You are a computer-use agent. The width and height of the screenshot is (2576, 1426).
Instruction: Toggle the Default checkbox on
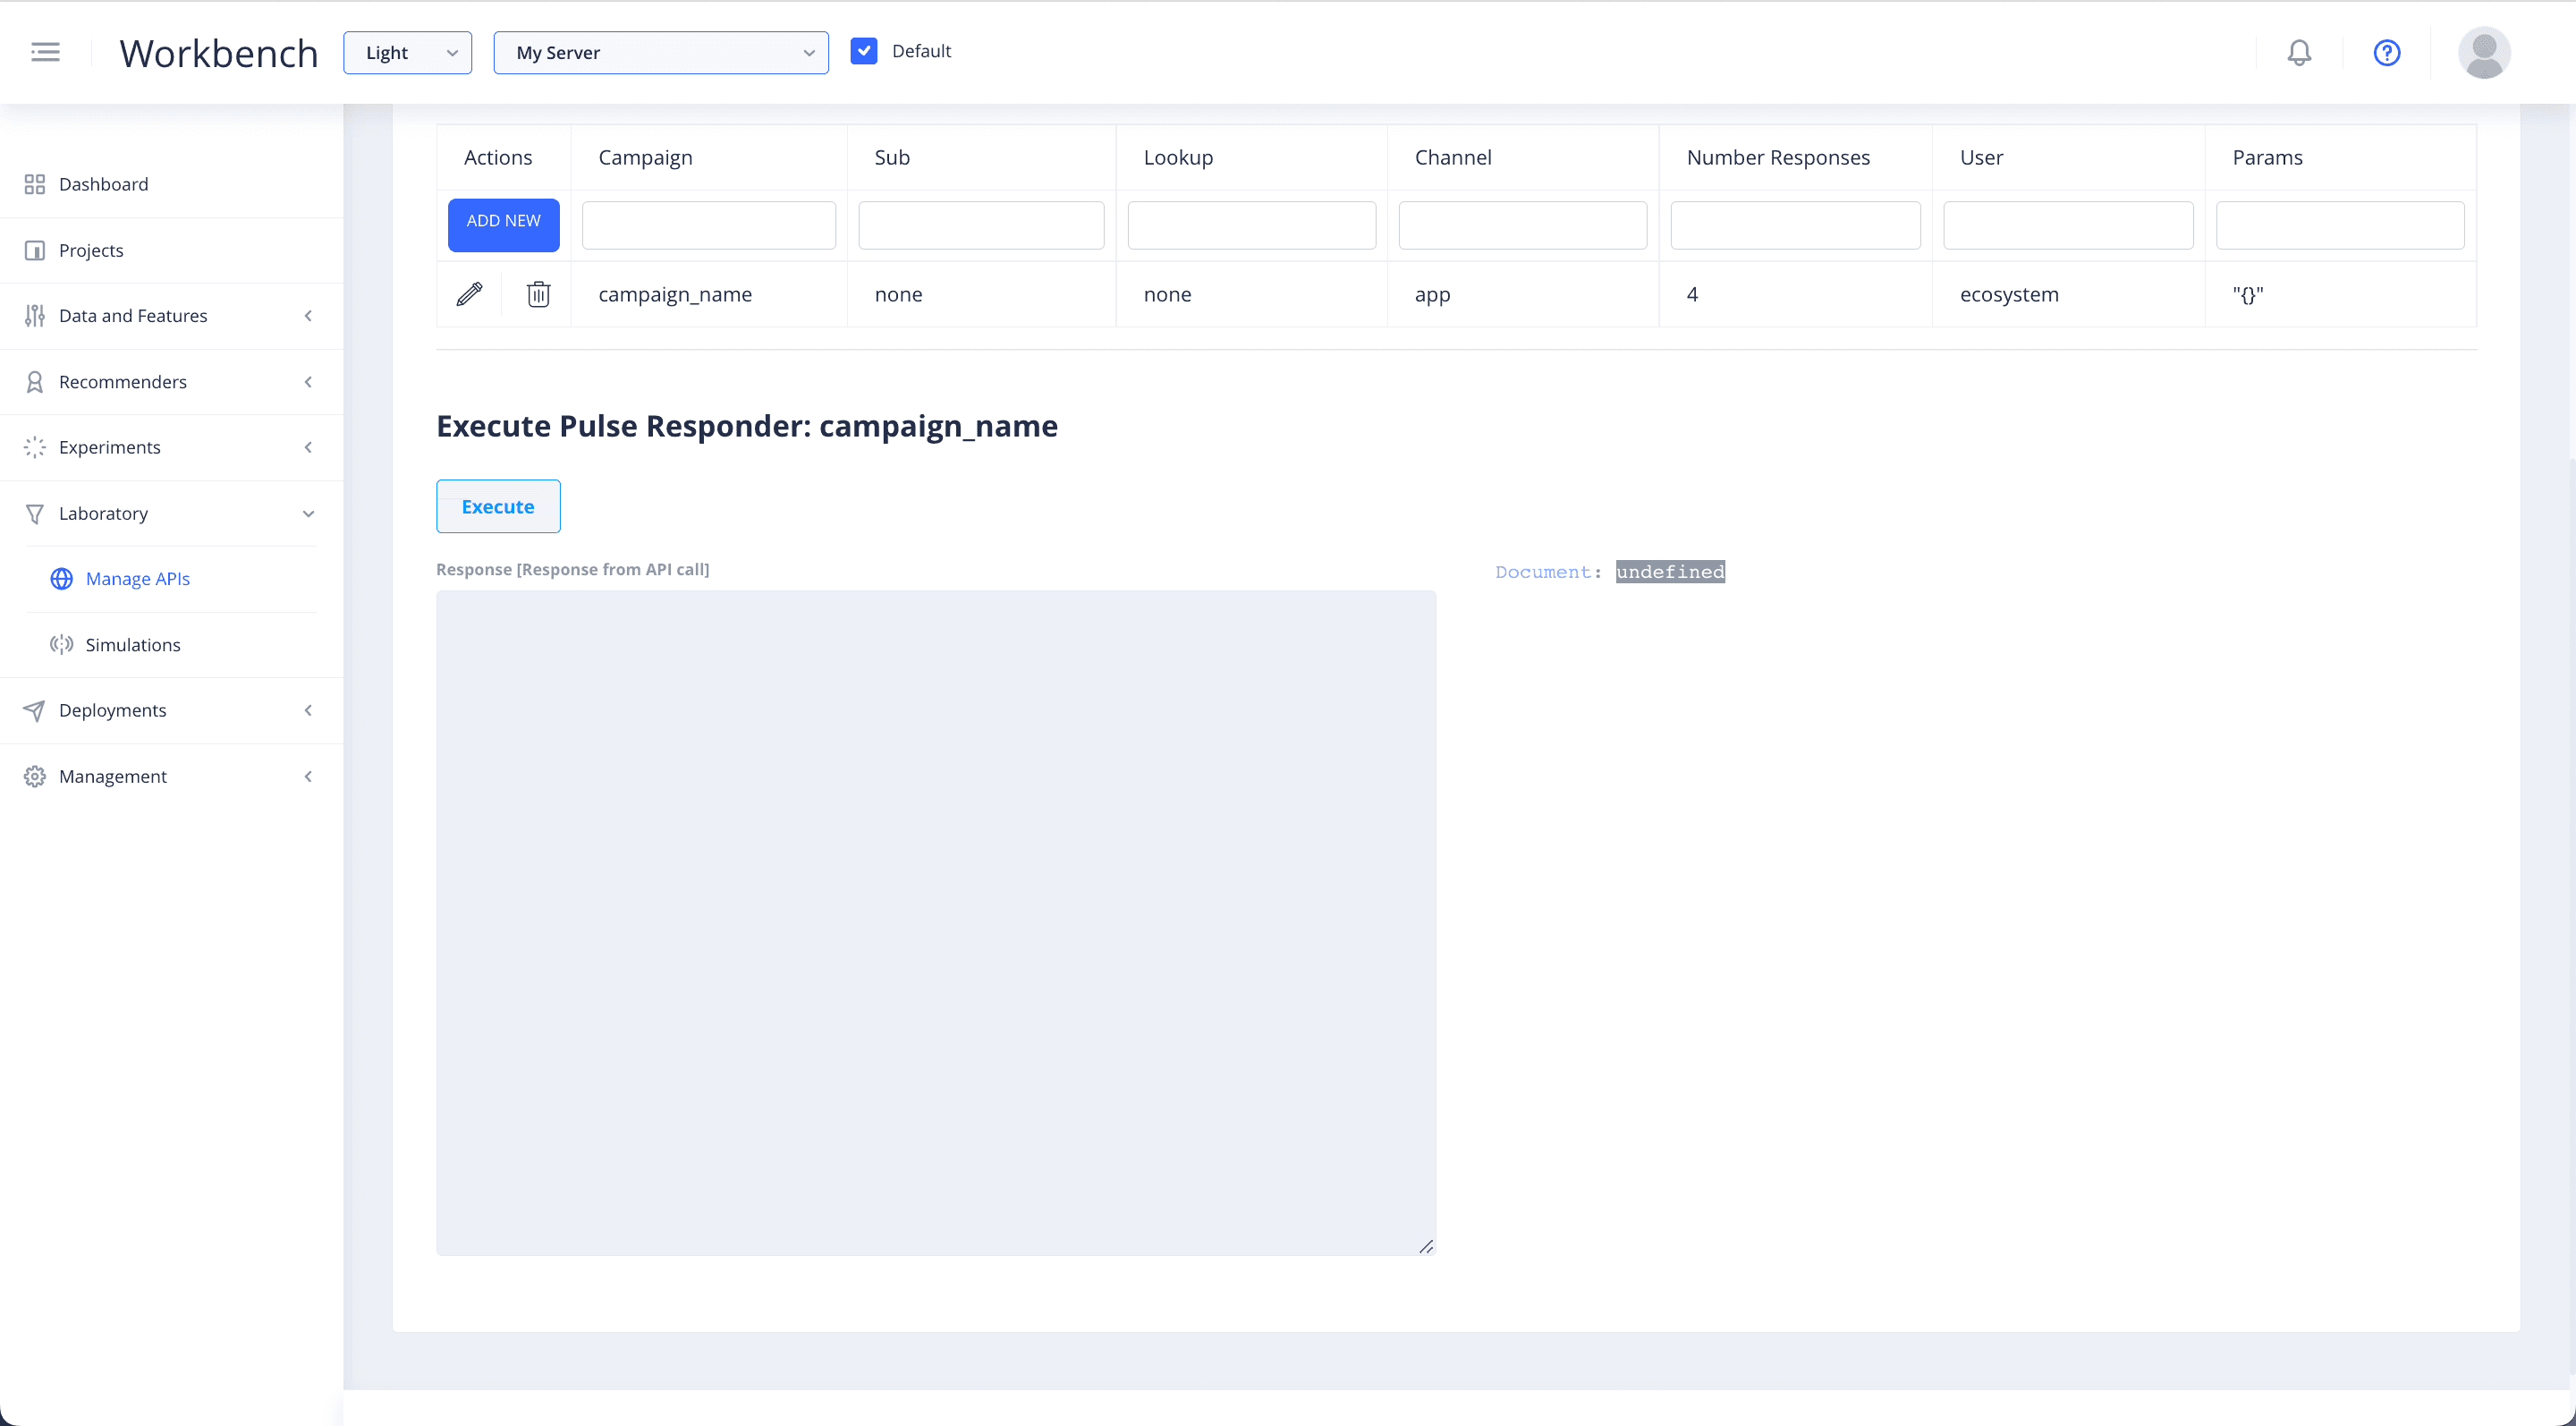pyautogui.click(x=863, y=51)
